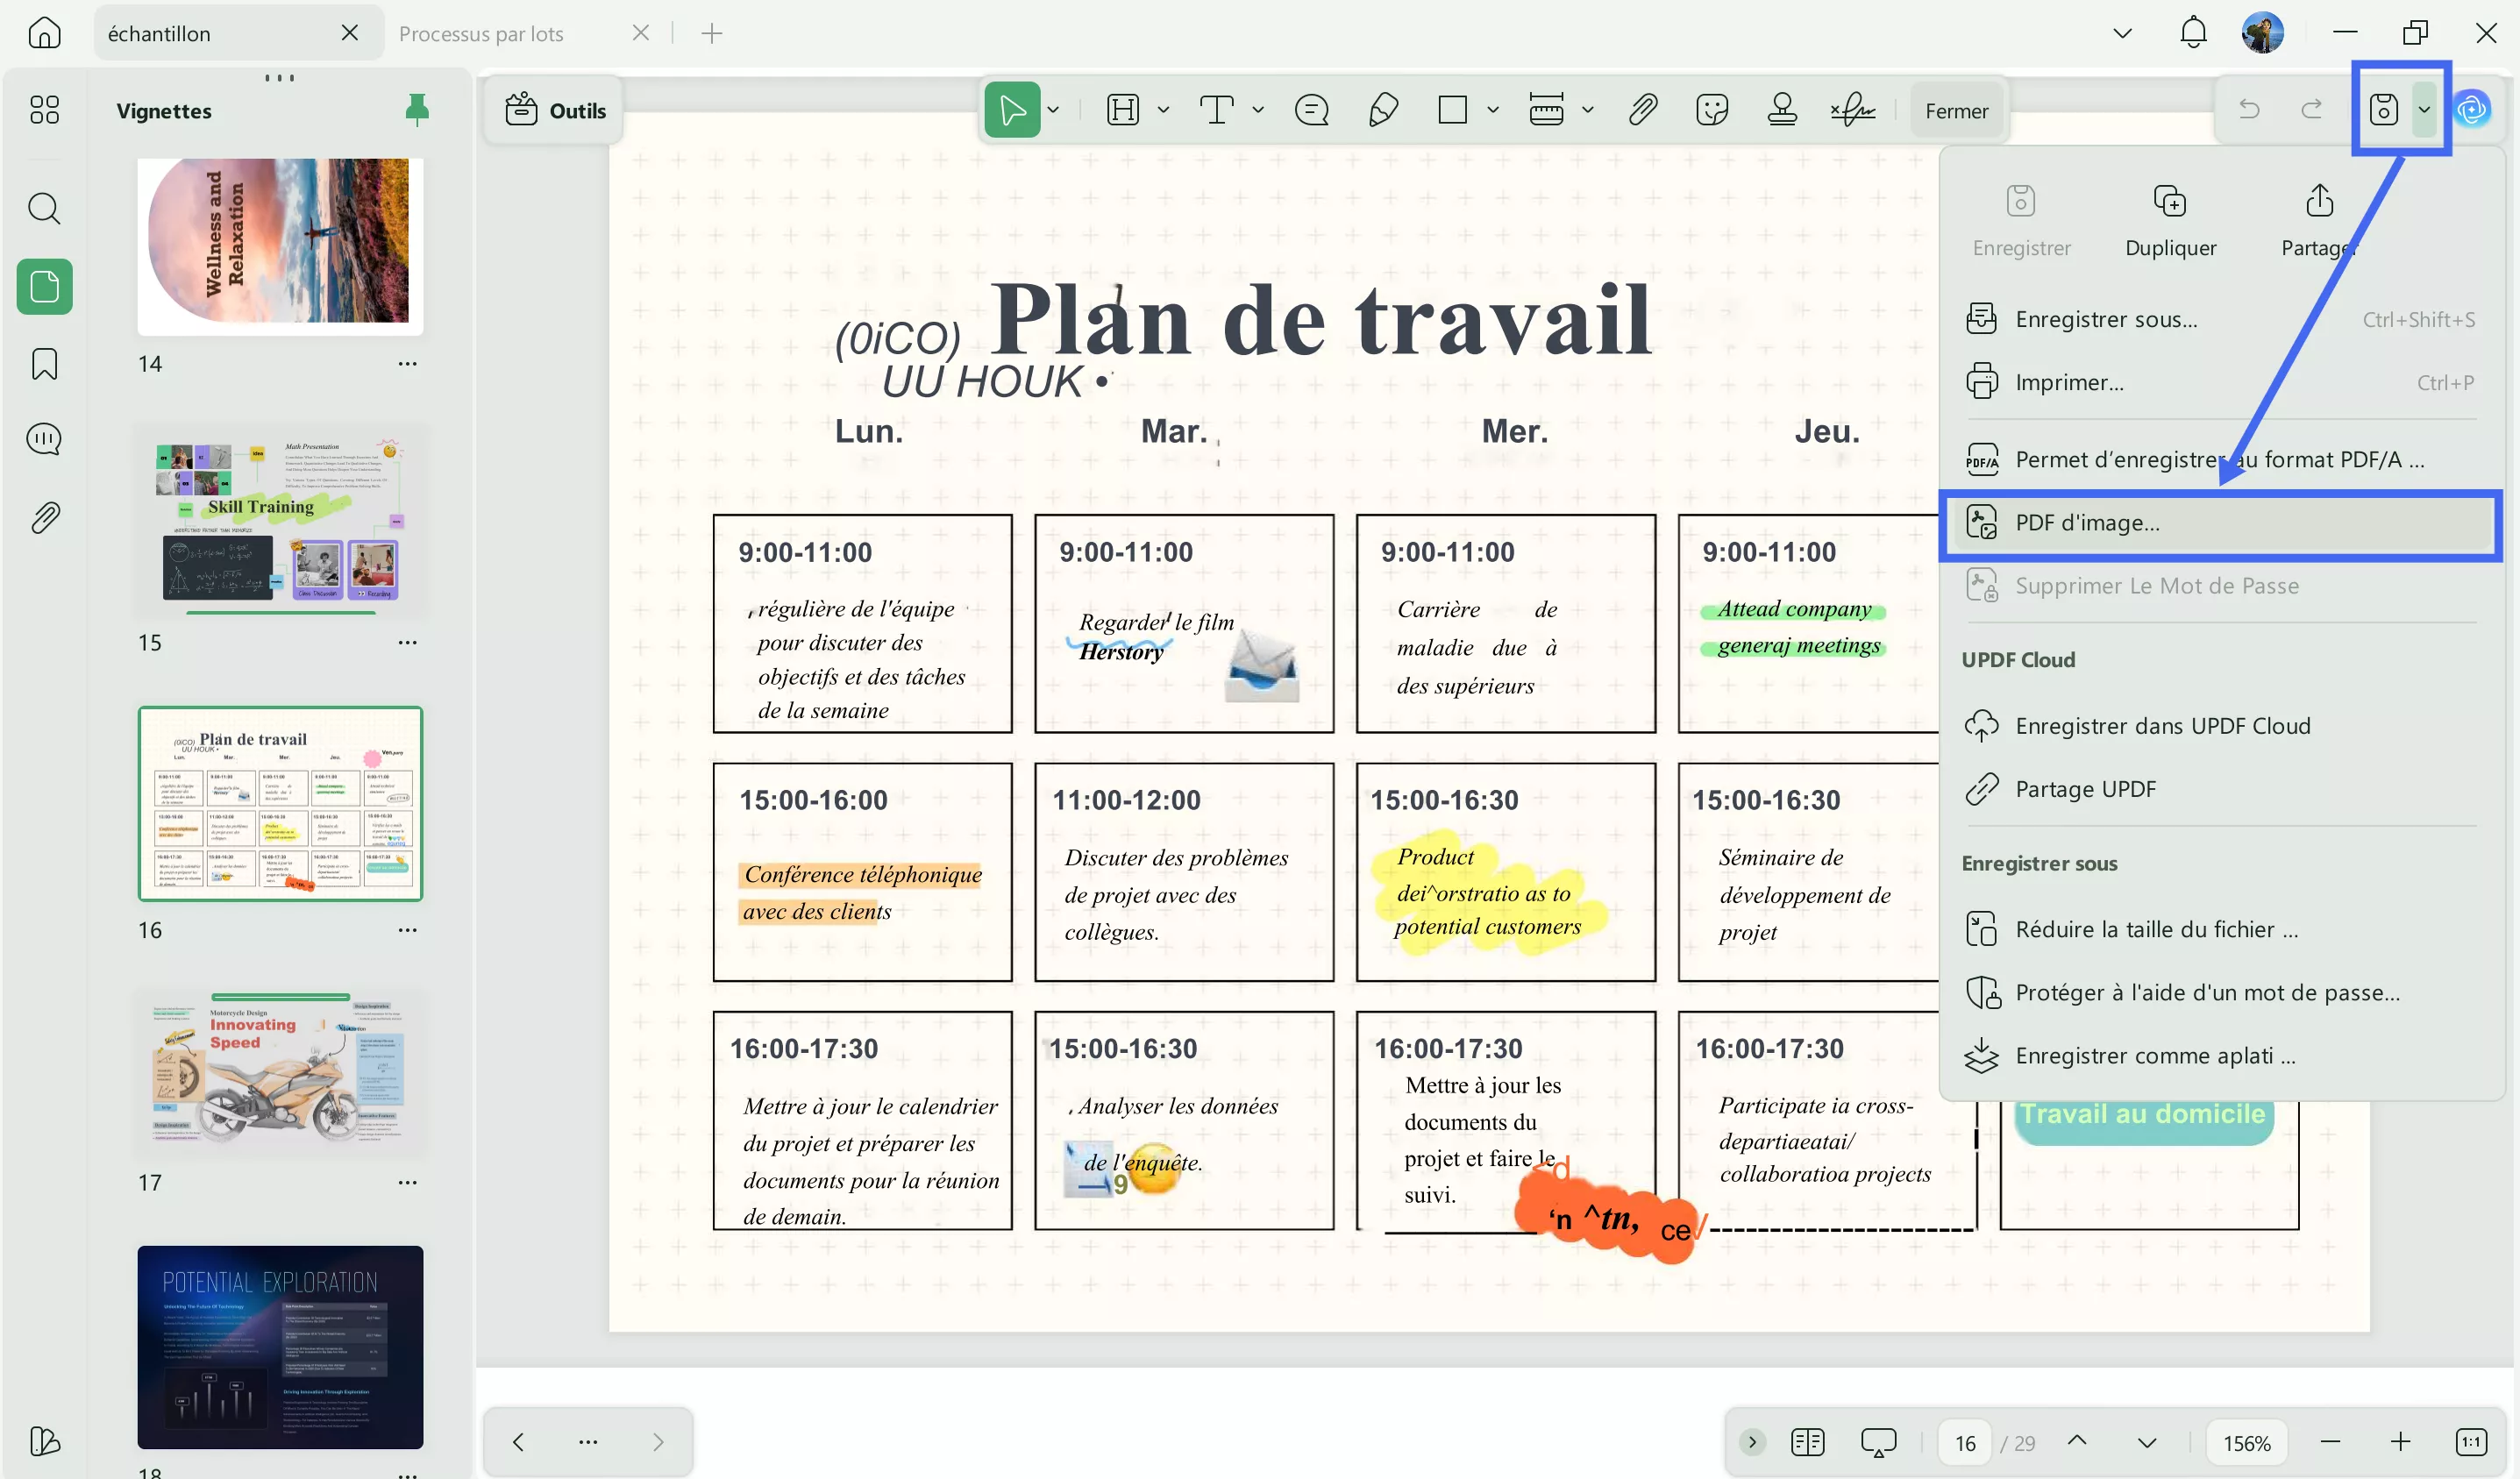Select the Text tool in the toolbar

tap(1215, 109)
